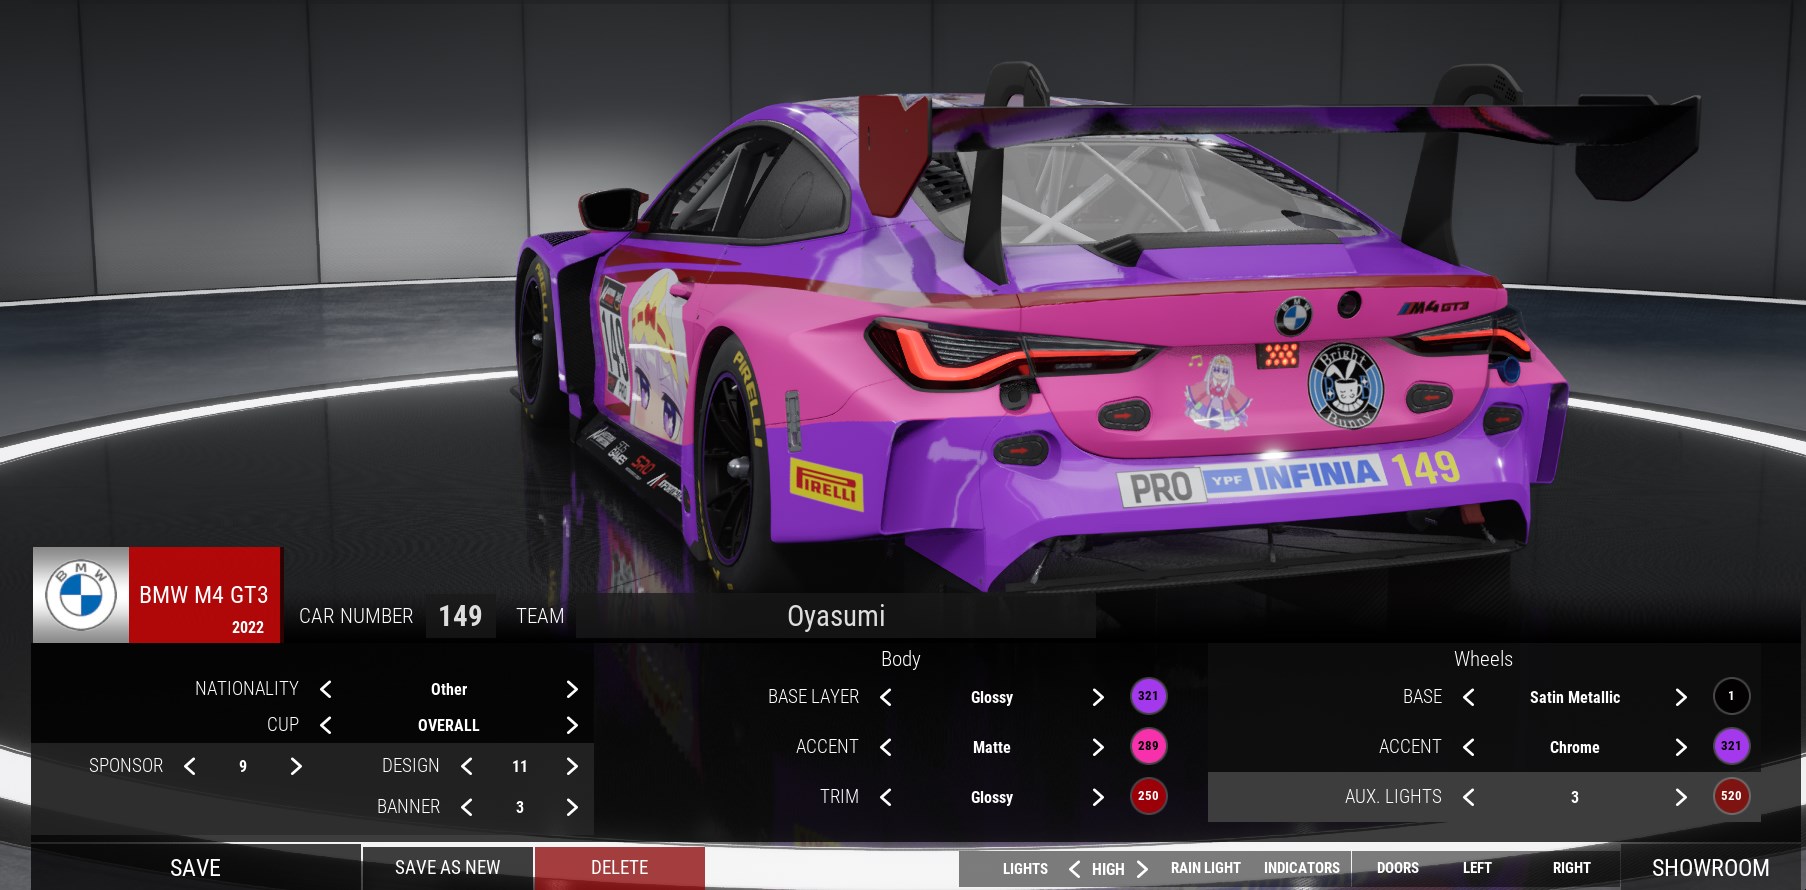Image resolution: width=1806 pixels, height=890 pixels.
Task: Open aux lights color 520 swatch
Action: 1731,796
